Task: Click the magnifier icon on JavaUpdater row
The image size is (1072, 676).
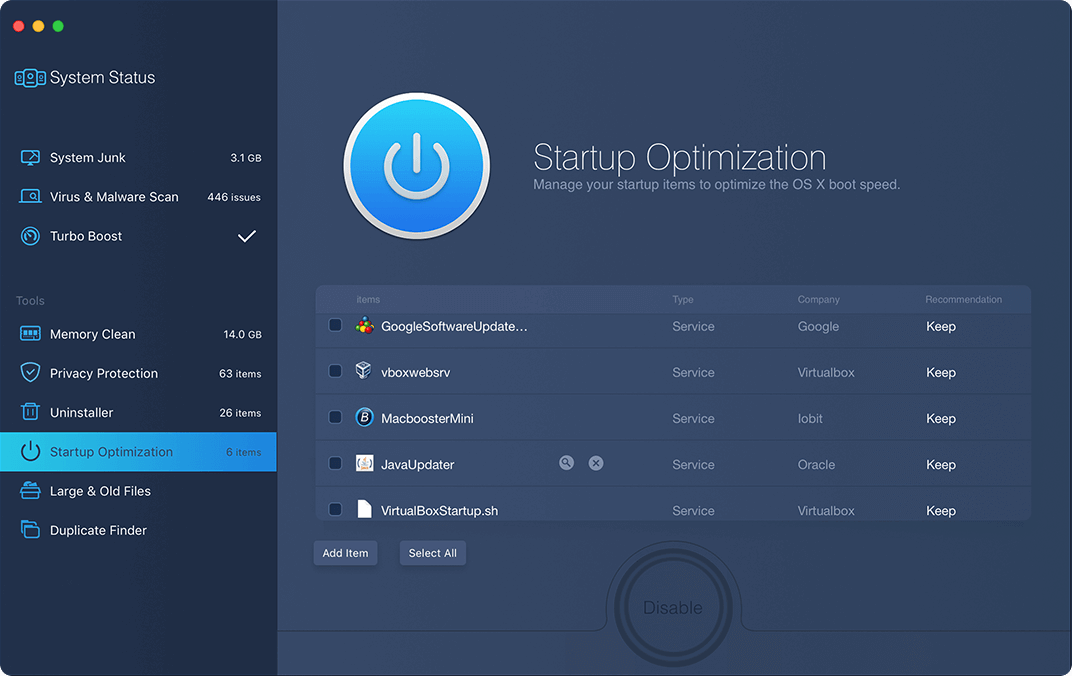Action: (x=566, y=462)
